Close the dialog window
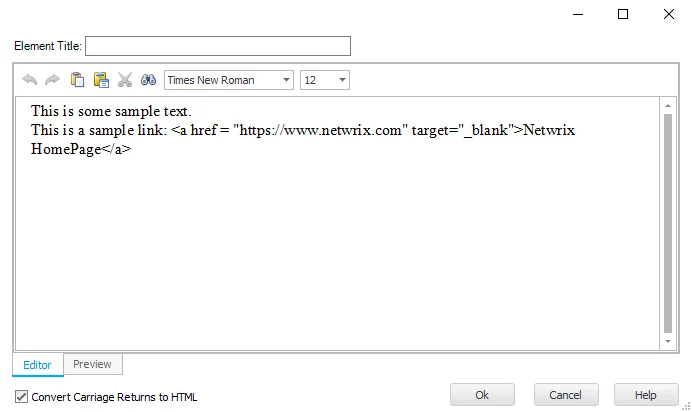The width and height of the screenshot is (692, 412). tap(669, 15)
